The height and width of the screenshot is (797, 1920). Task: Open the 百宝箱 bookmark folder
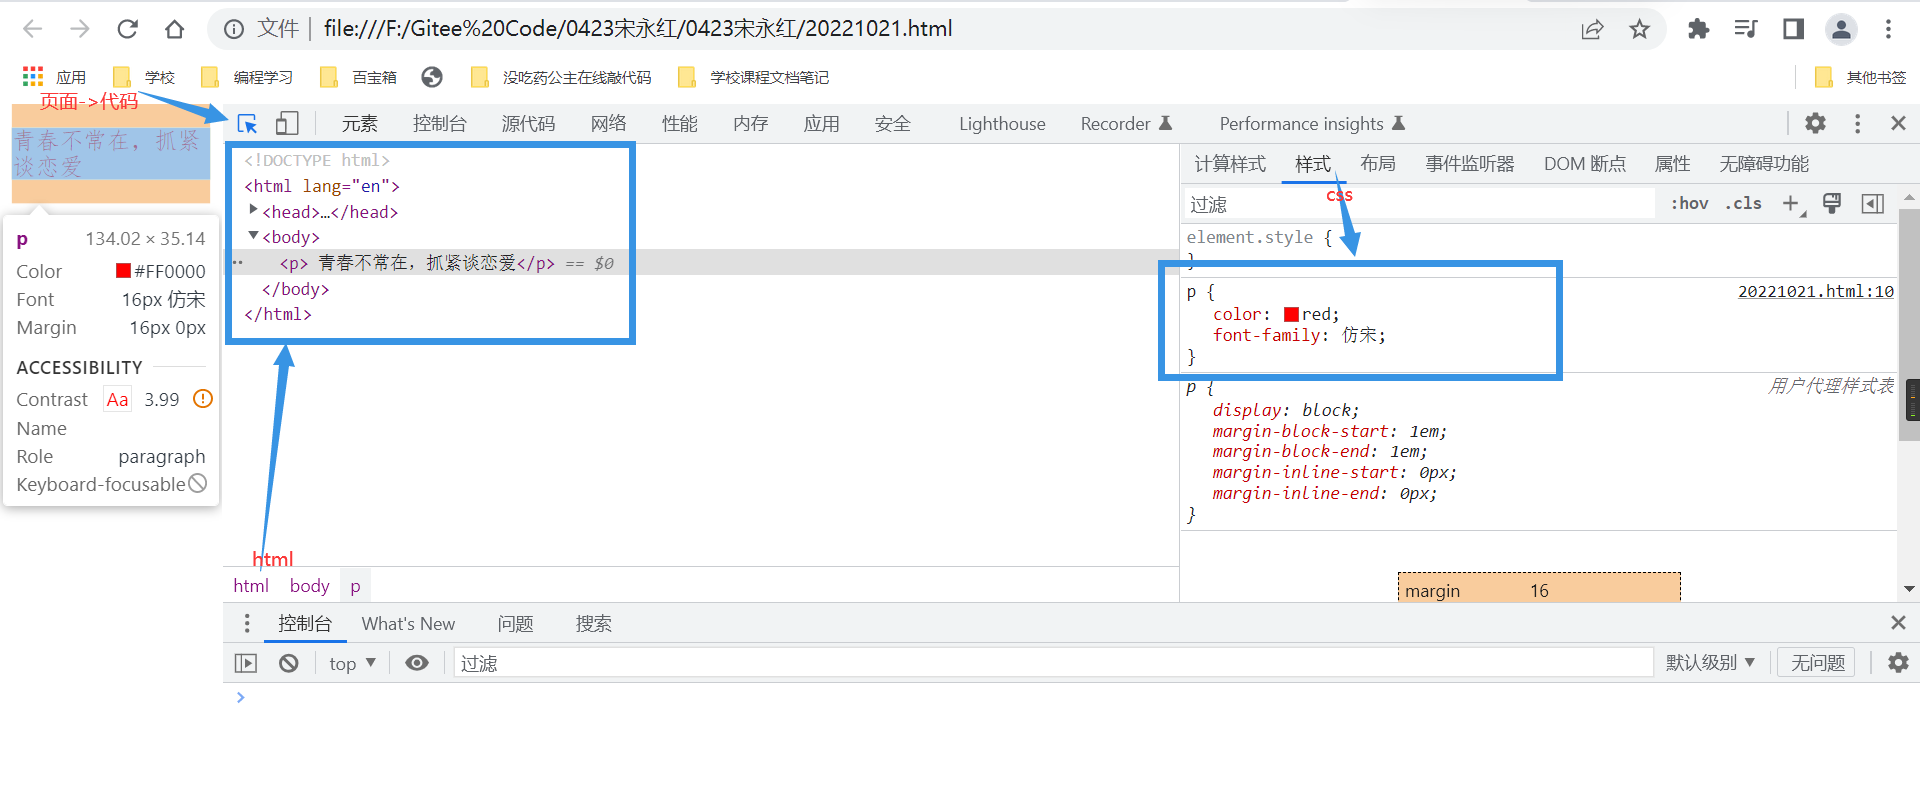point(358,77)
